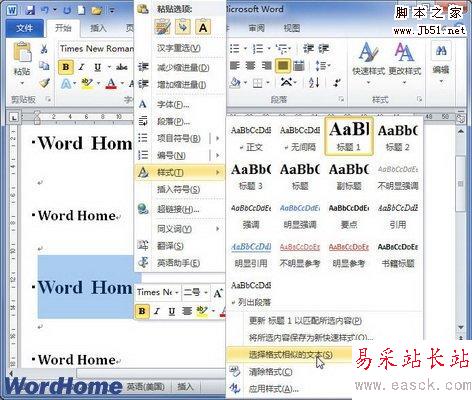Click the Text Effects glowing A icon
Viewport: 472px width, 400px height.
coord(66,83)
